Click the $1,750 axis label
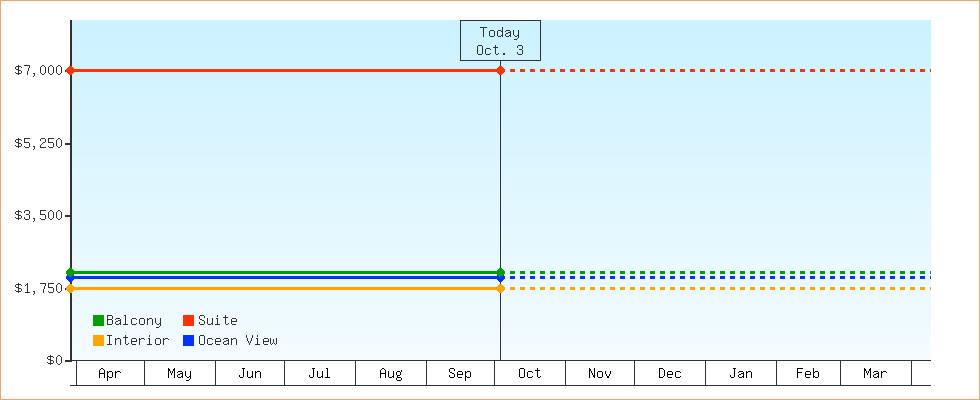This screenshot has width=980, height=400. (x=37, y=288)
